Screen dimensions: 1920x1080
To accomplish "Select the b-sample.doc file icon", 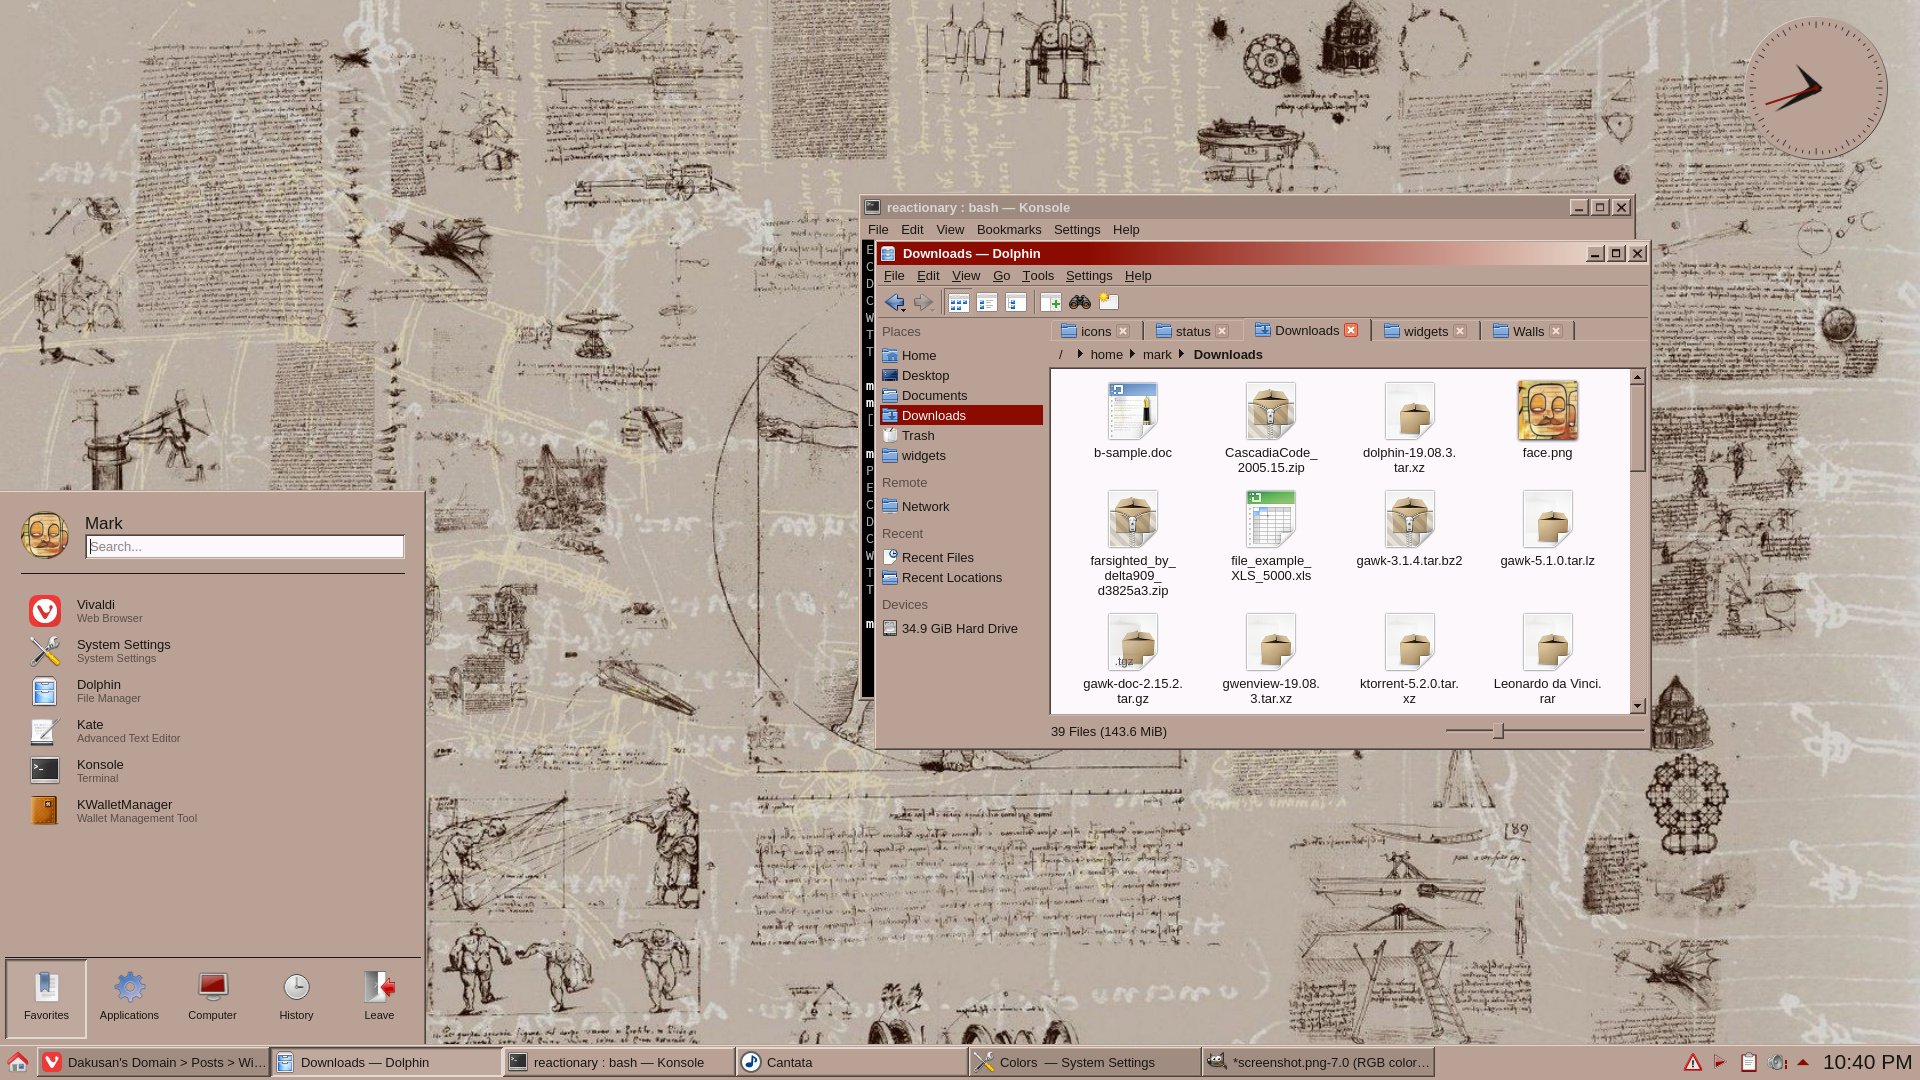I will point(1132,411).
